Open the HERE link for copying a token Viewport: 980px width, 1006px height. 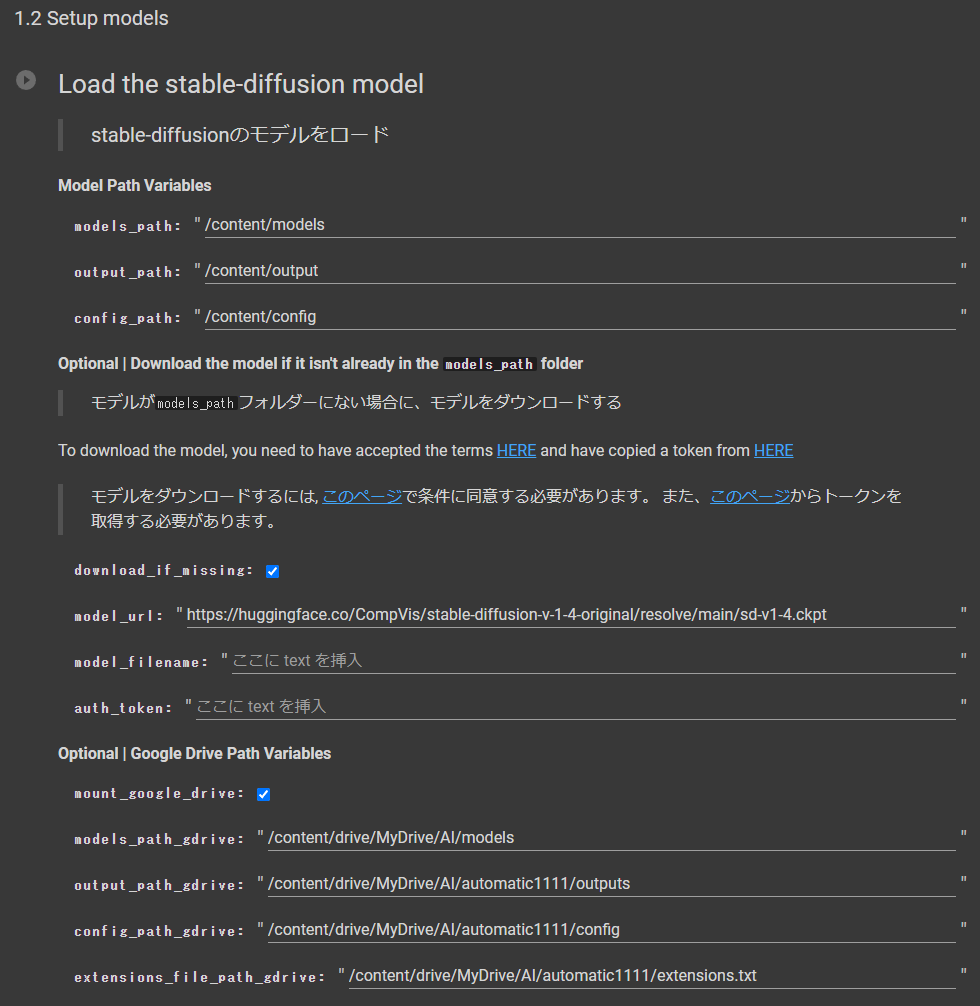click(x=773, y=451)
